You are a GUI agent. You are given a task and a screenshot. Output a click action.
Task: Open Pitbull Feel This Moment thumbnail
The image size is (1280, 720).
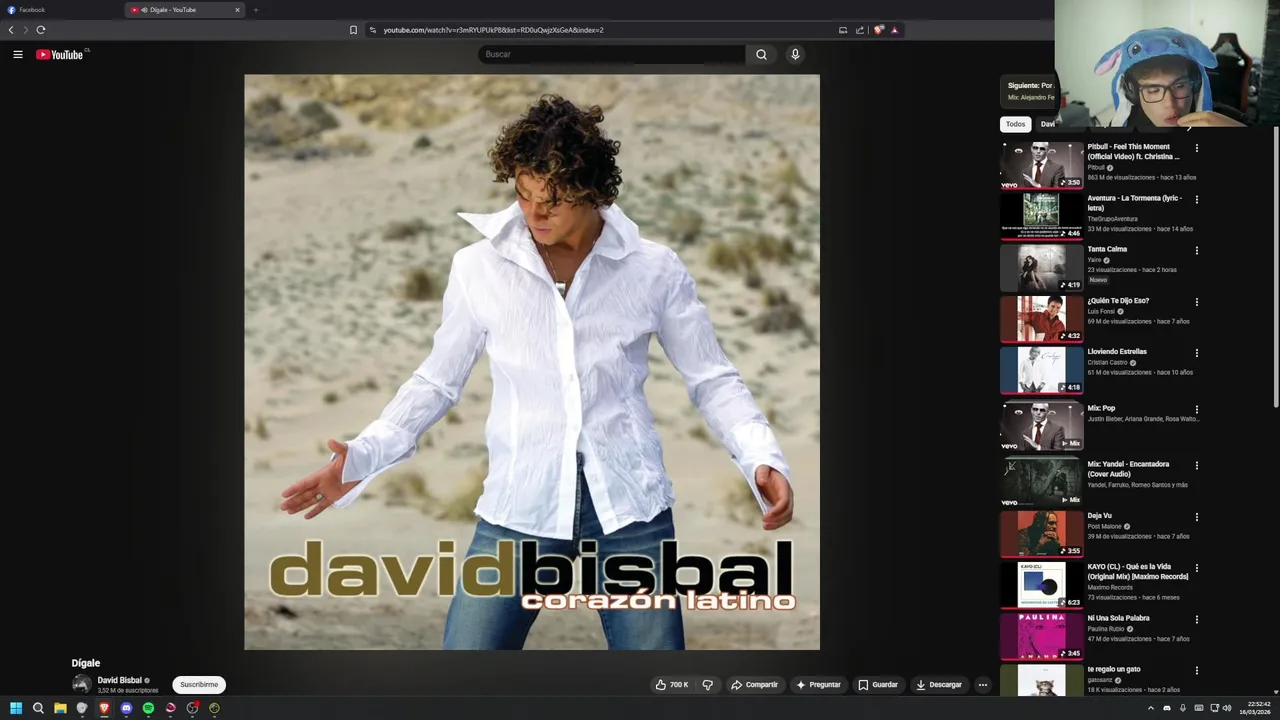[x=1041, y=165]
